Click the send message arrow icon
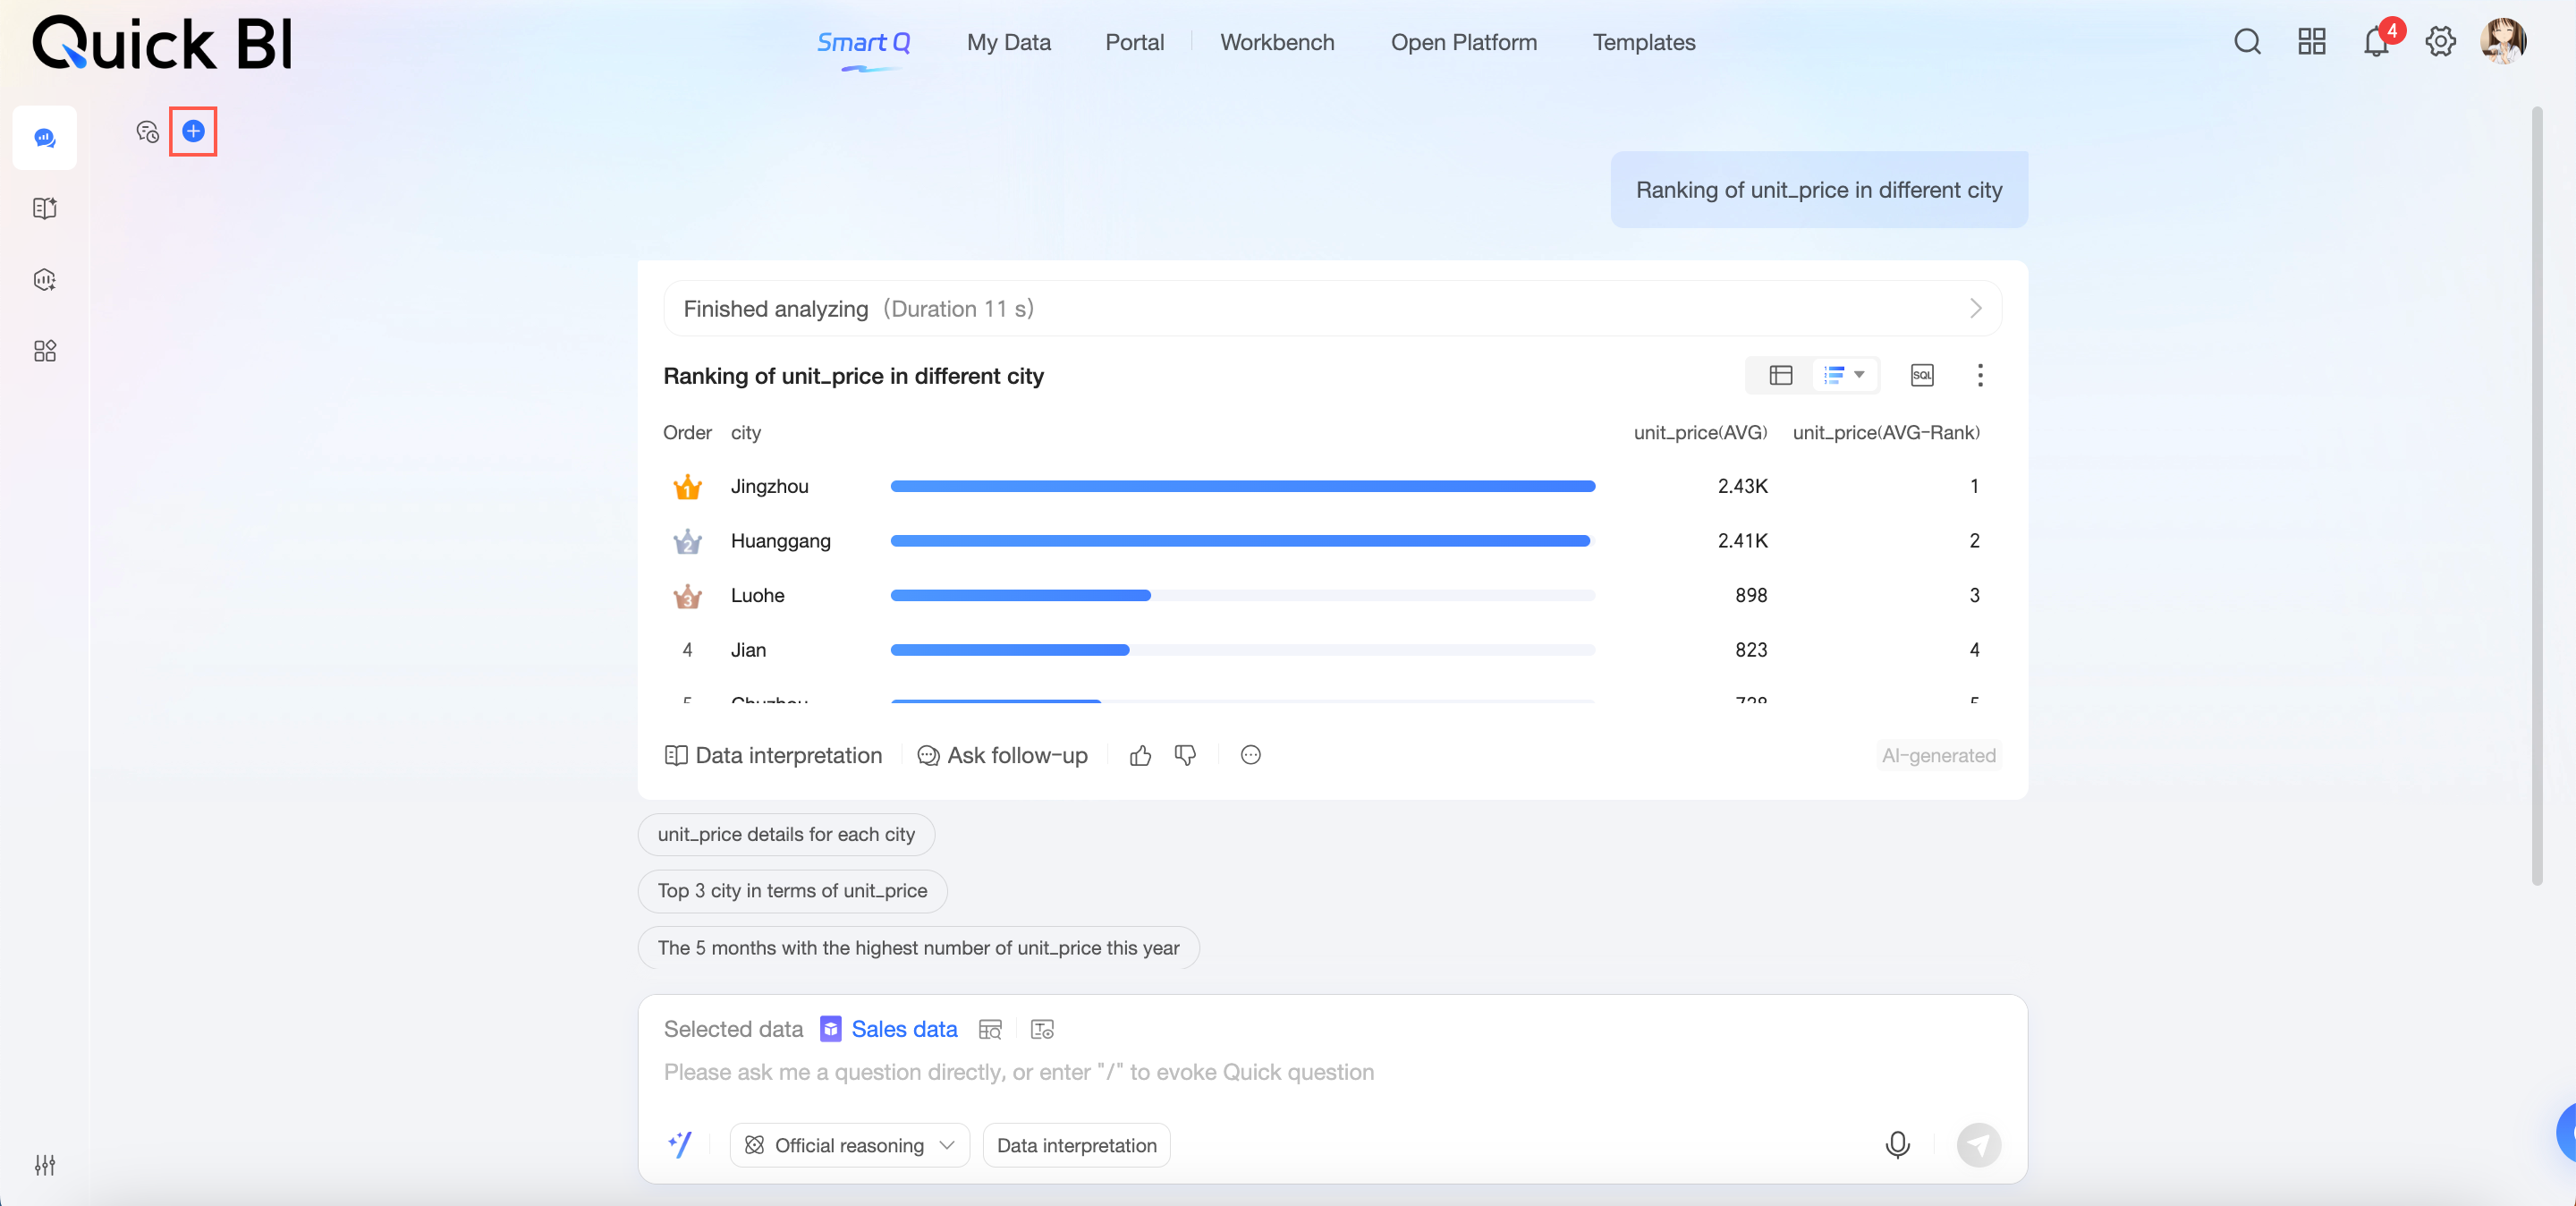 (x=1978, y=1144)
